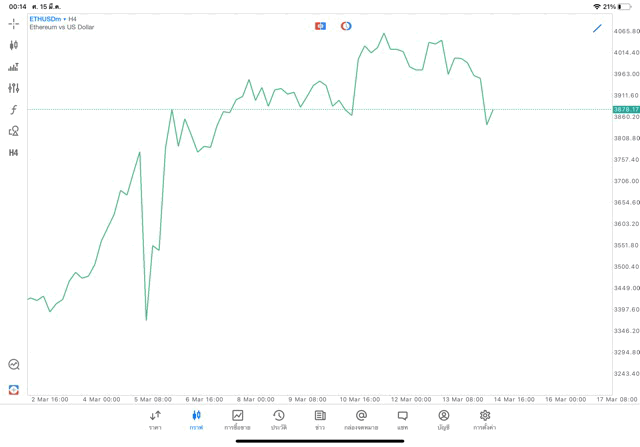Open the กล่องจดหมาย mailbox tab

tap(361, 419)
